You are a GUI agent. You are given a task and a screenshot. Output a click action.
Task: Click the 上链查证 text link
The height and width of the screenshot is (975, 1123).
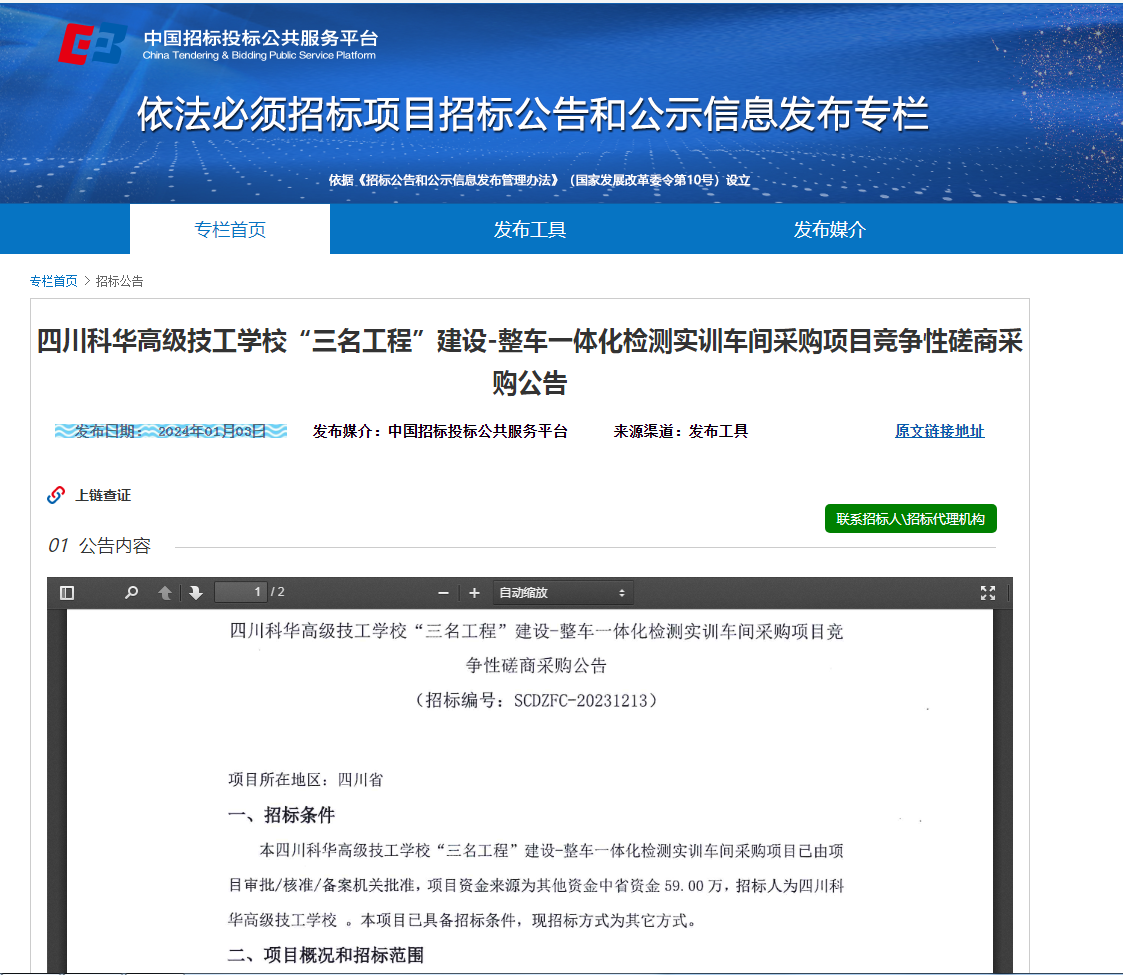[103, 495]
